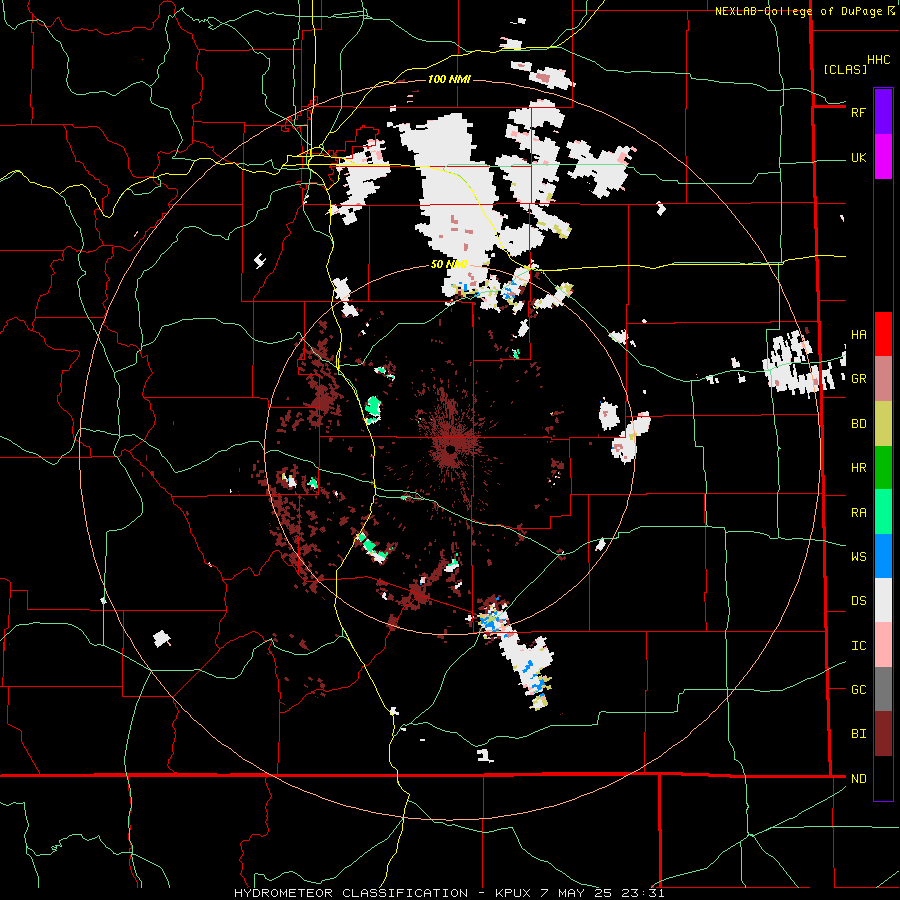Click the 'HA' legend label

click(858, 335)
